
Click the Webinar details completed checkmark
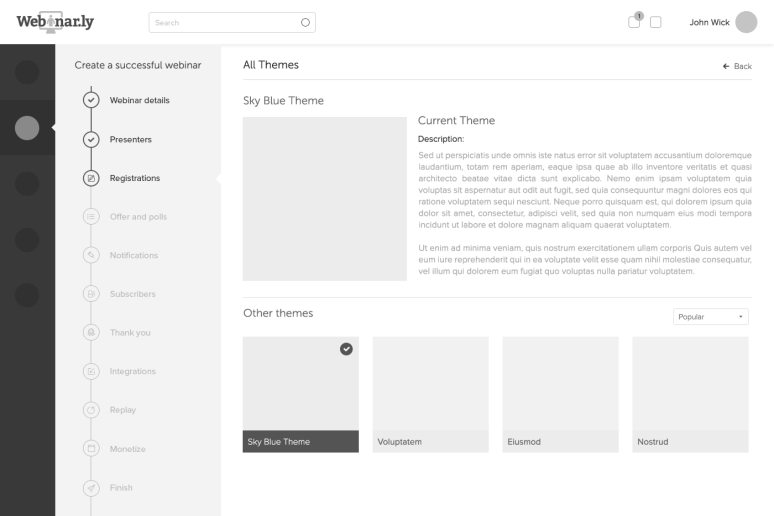coord(91,100)
